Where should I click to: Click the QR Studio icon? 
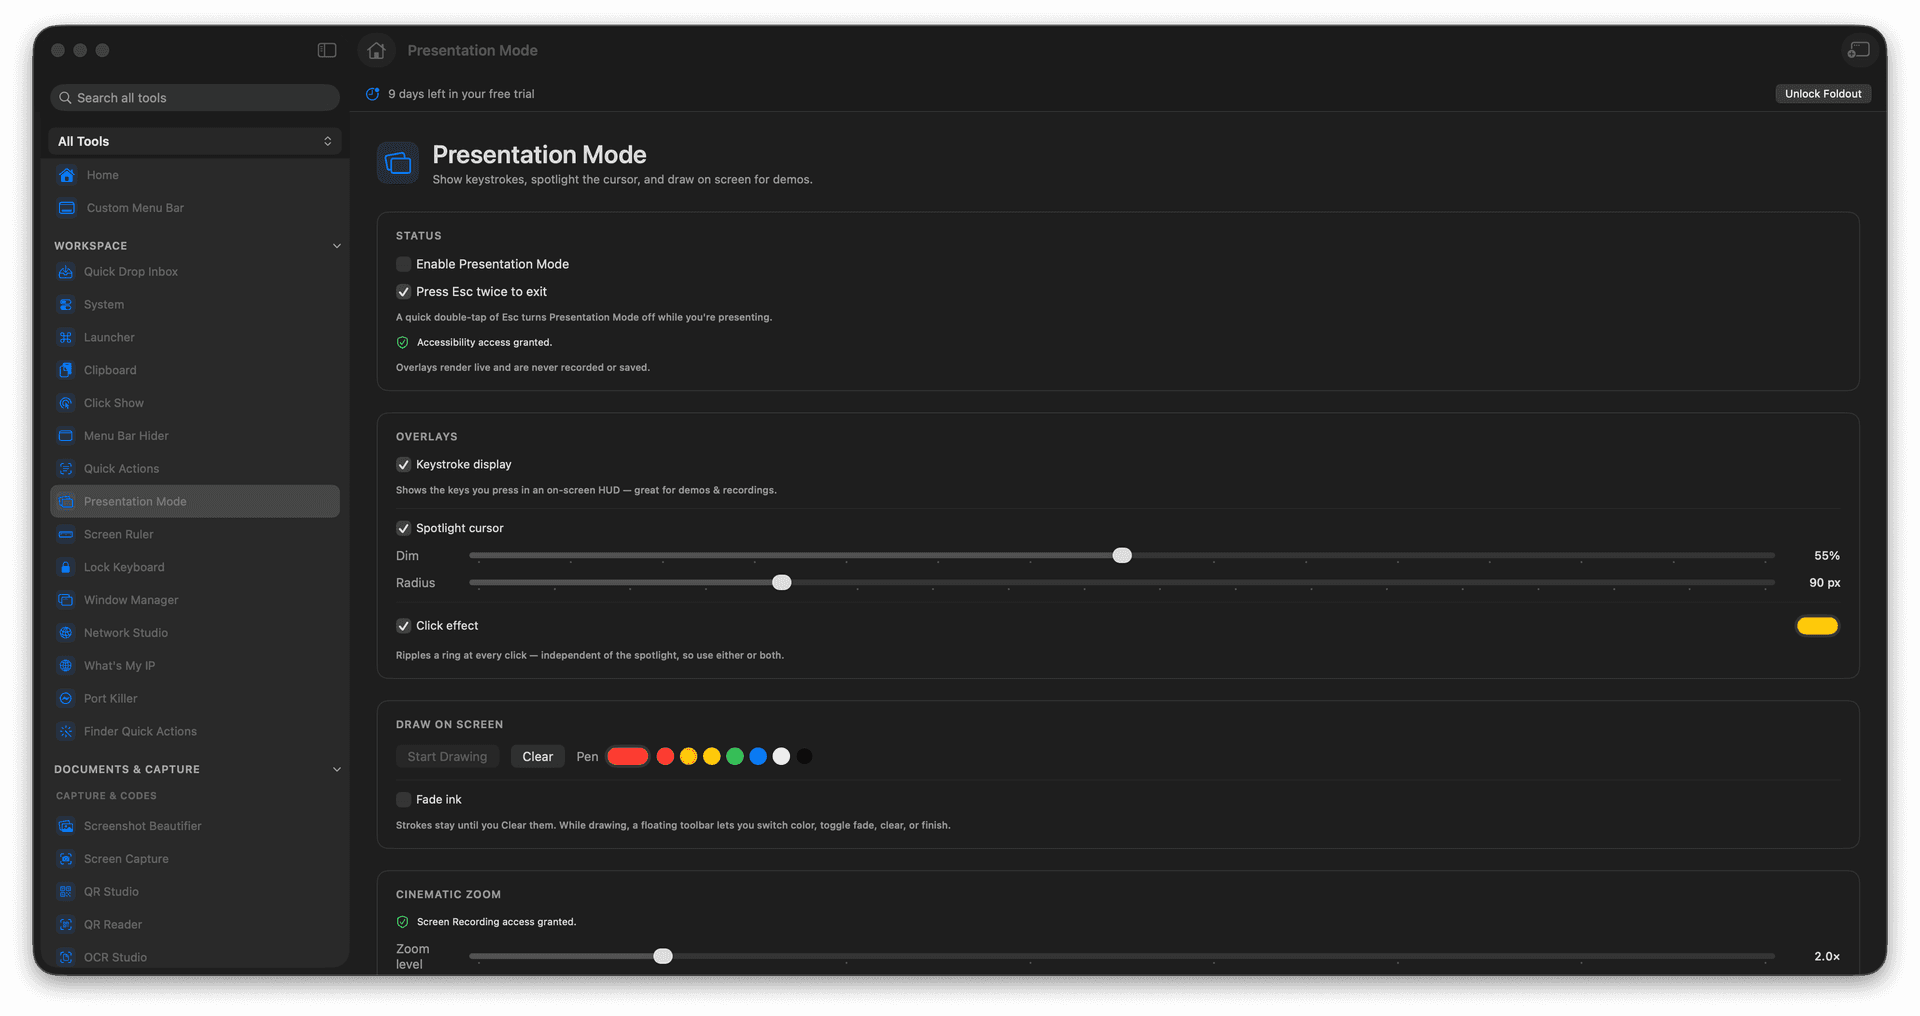tap(66, 892)
